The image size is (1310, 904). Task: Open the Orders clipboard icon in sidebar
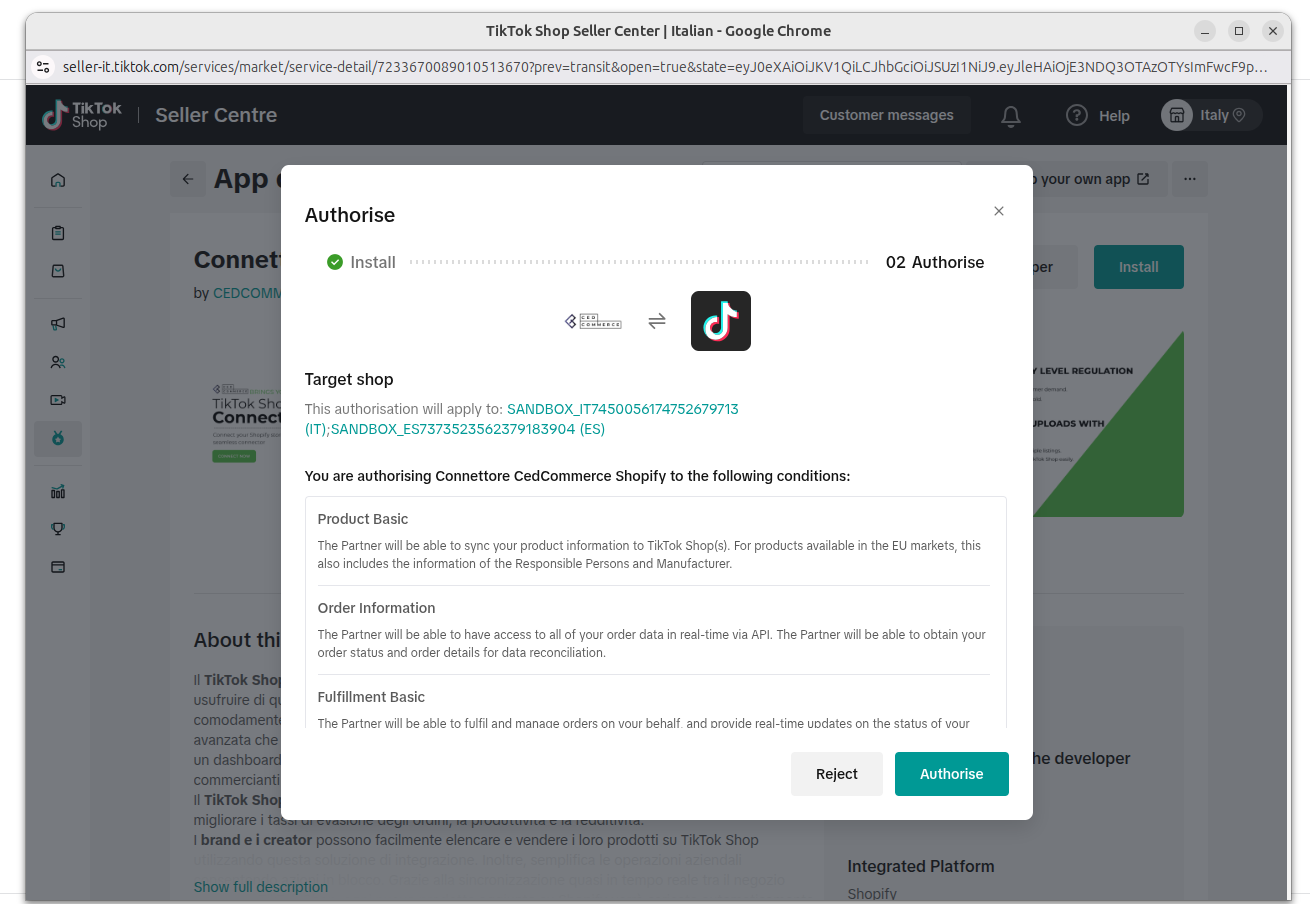[58, 233]
